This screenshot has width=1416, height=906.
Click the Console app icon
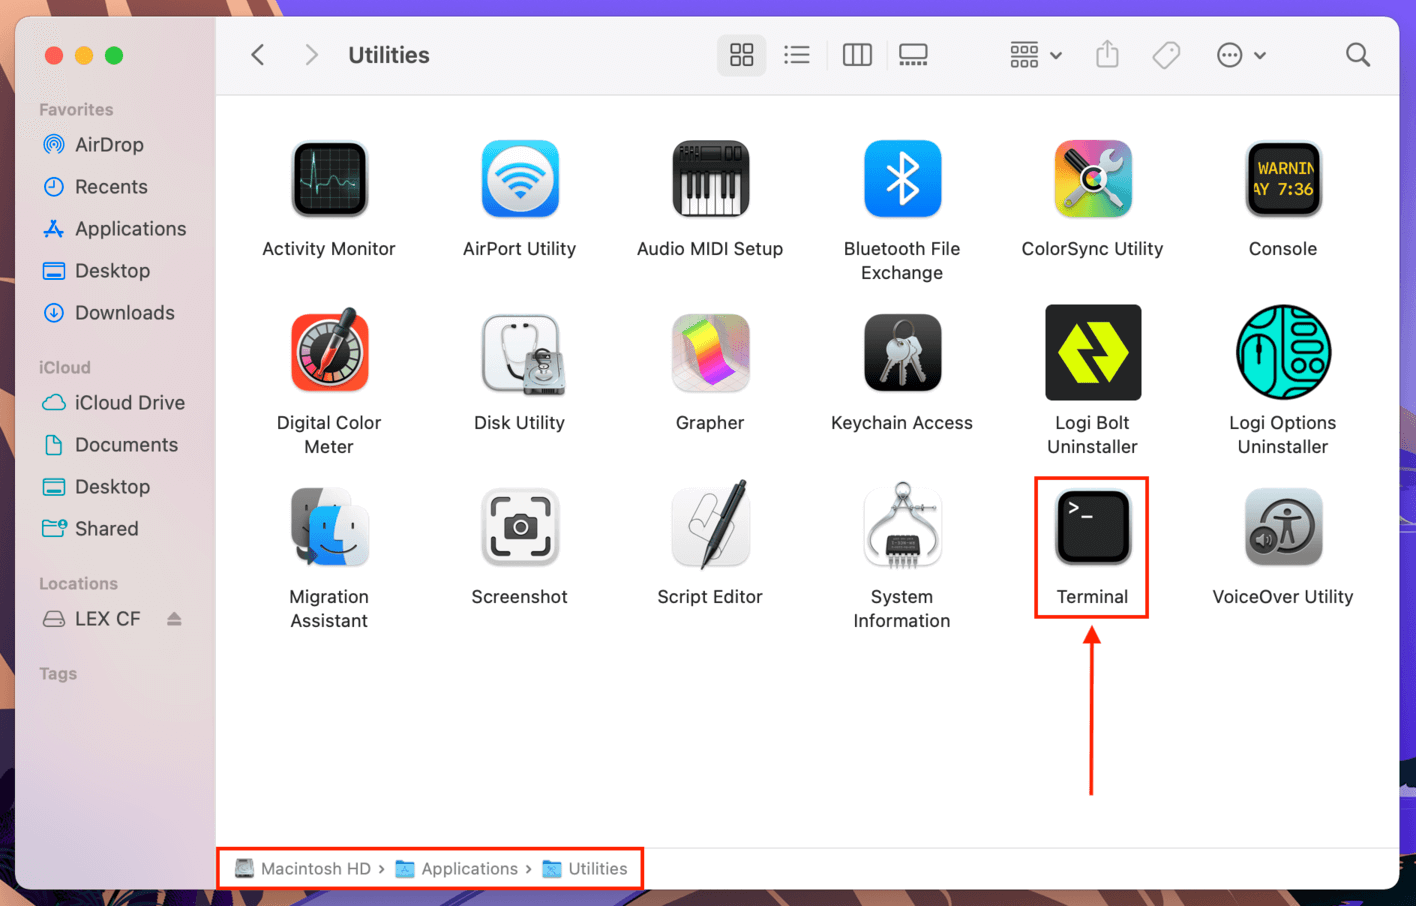[x=1283, y=180]
